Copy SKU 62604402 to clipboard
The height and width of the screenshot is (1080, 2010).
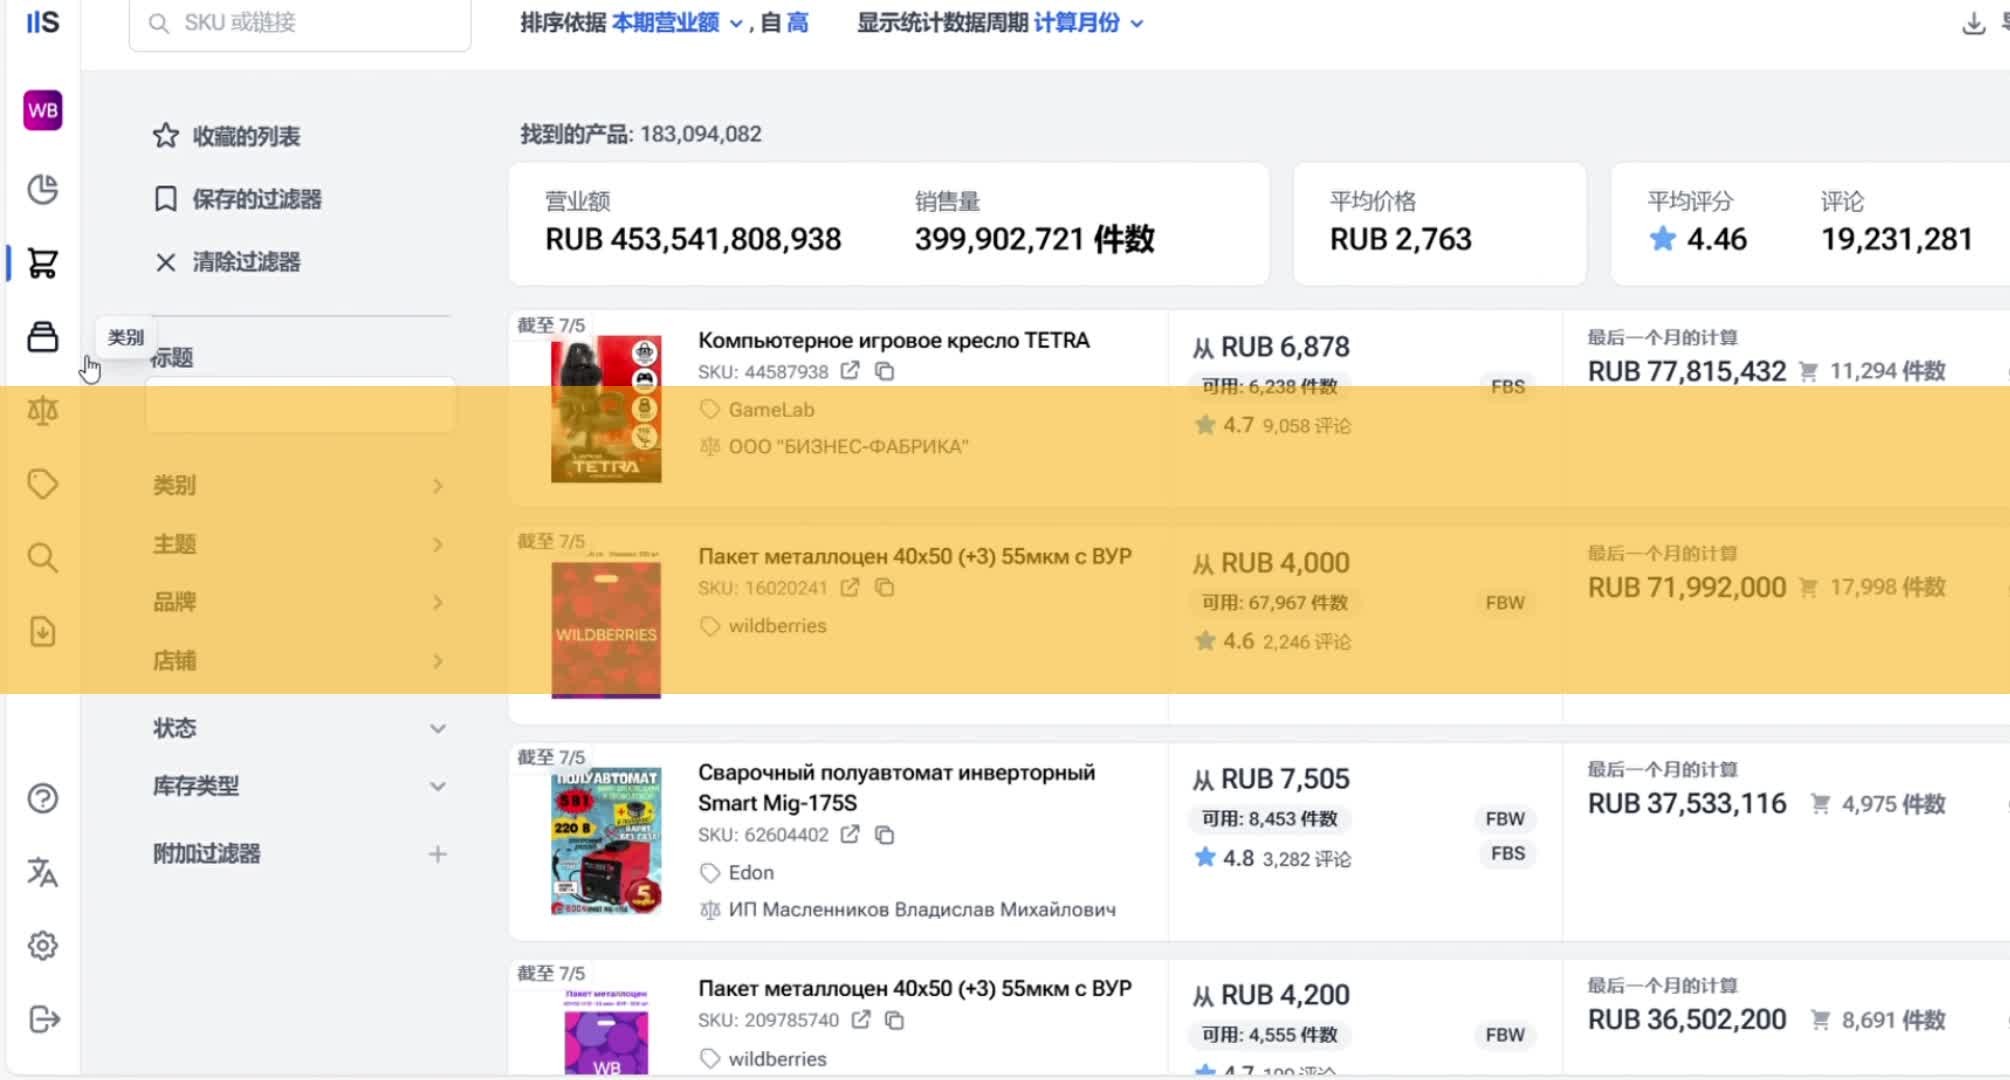click(x=884, y=834)
